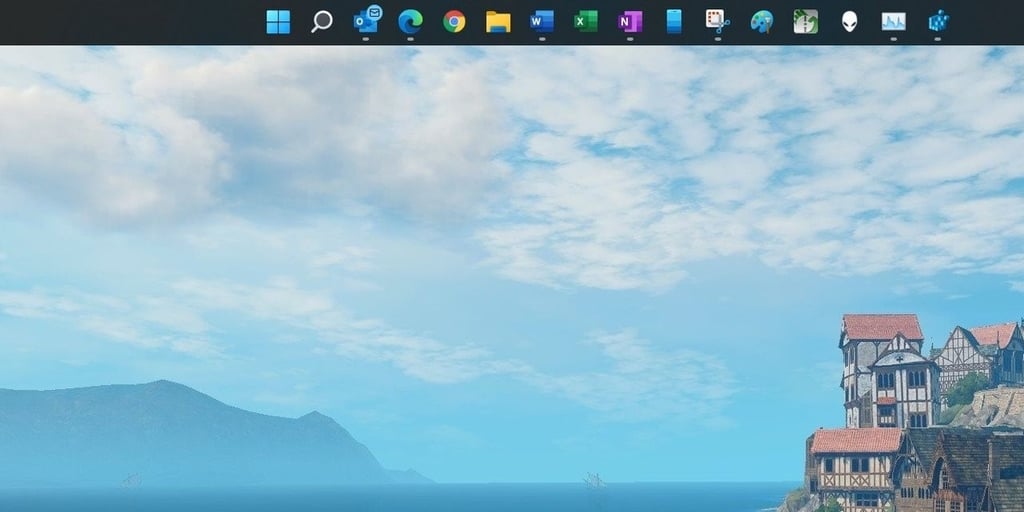Image resolution: width=1024 pixels, height=512 pixels.
Task: Open the Windows Start menu
Action: point(278,22)
